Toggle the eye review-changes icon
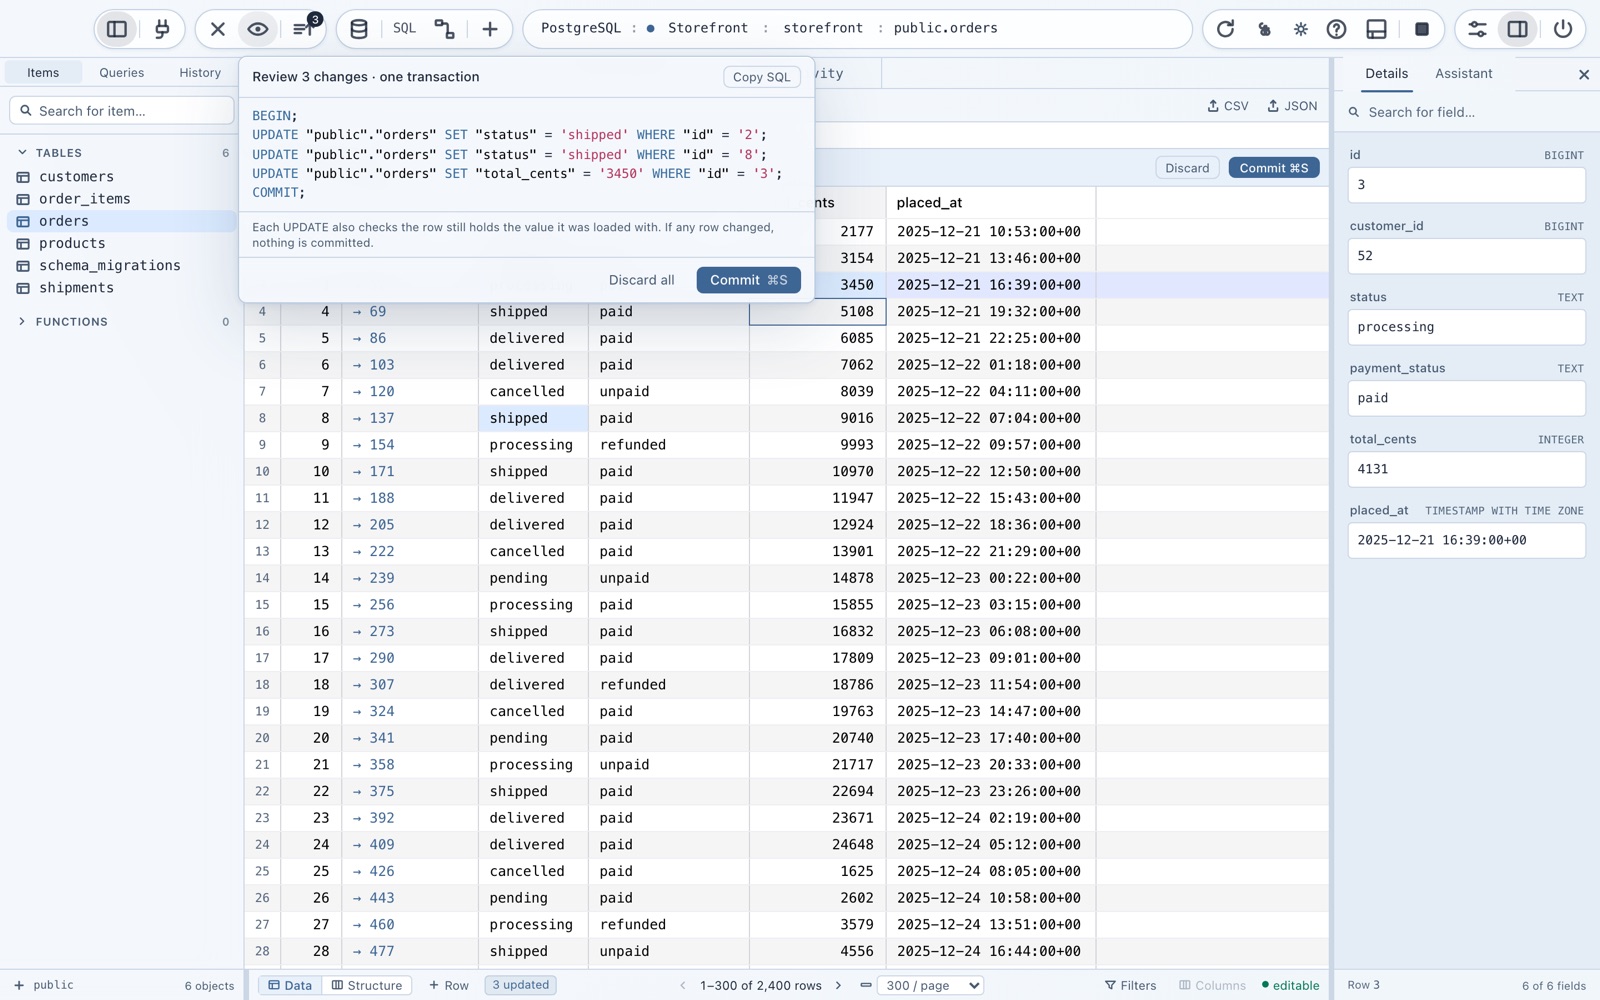This screenshot has width=1600, height=1000. pos(258,29)
